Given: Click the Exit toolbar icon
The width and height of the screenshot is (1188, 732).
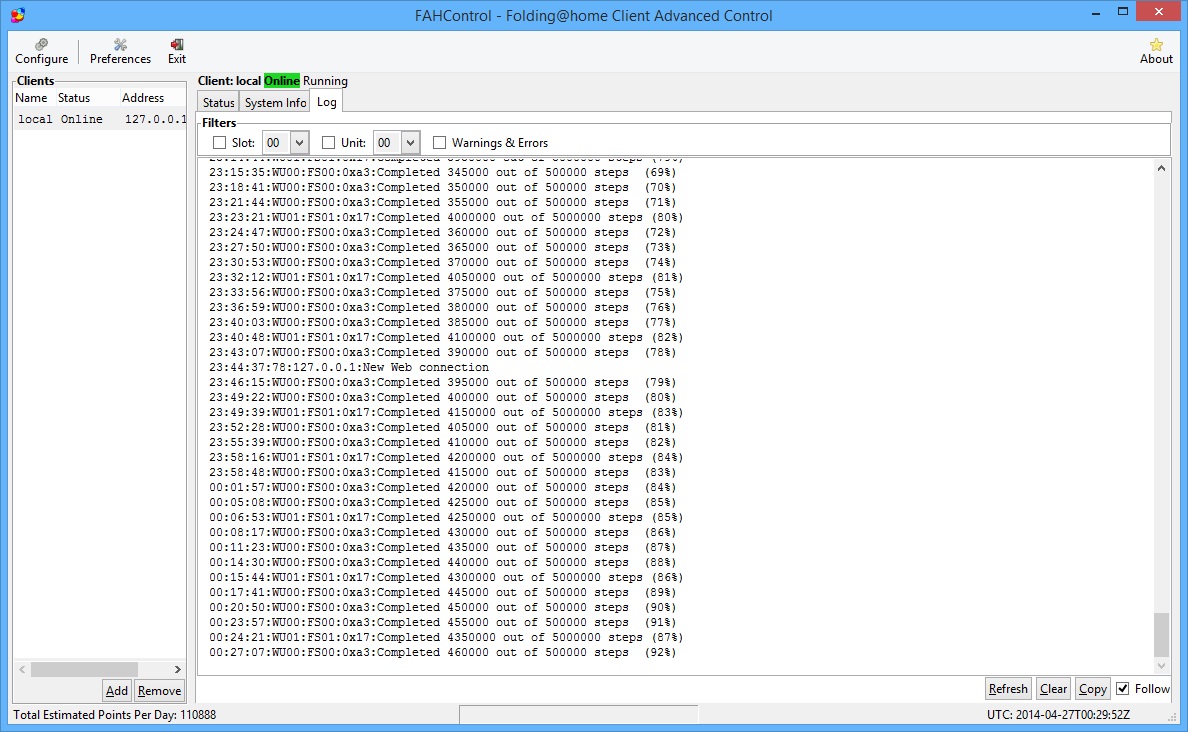Looking at the screenshot, I should [177, 52].
